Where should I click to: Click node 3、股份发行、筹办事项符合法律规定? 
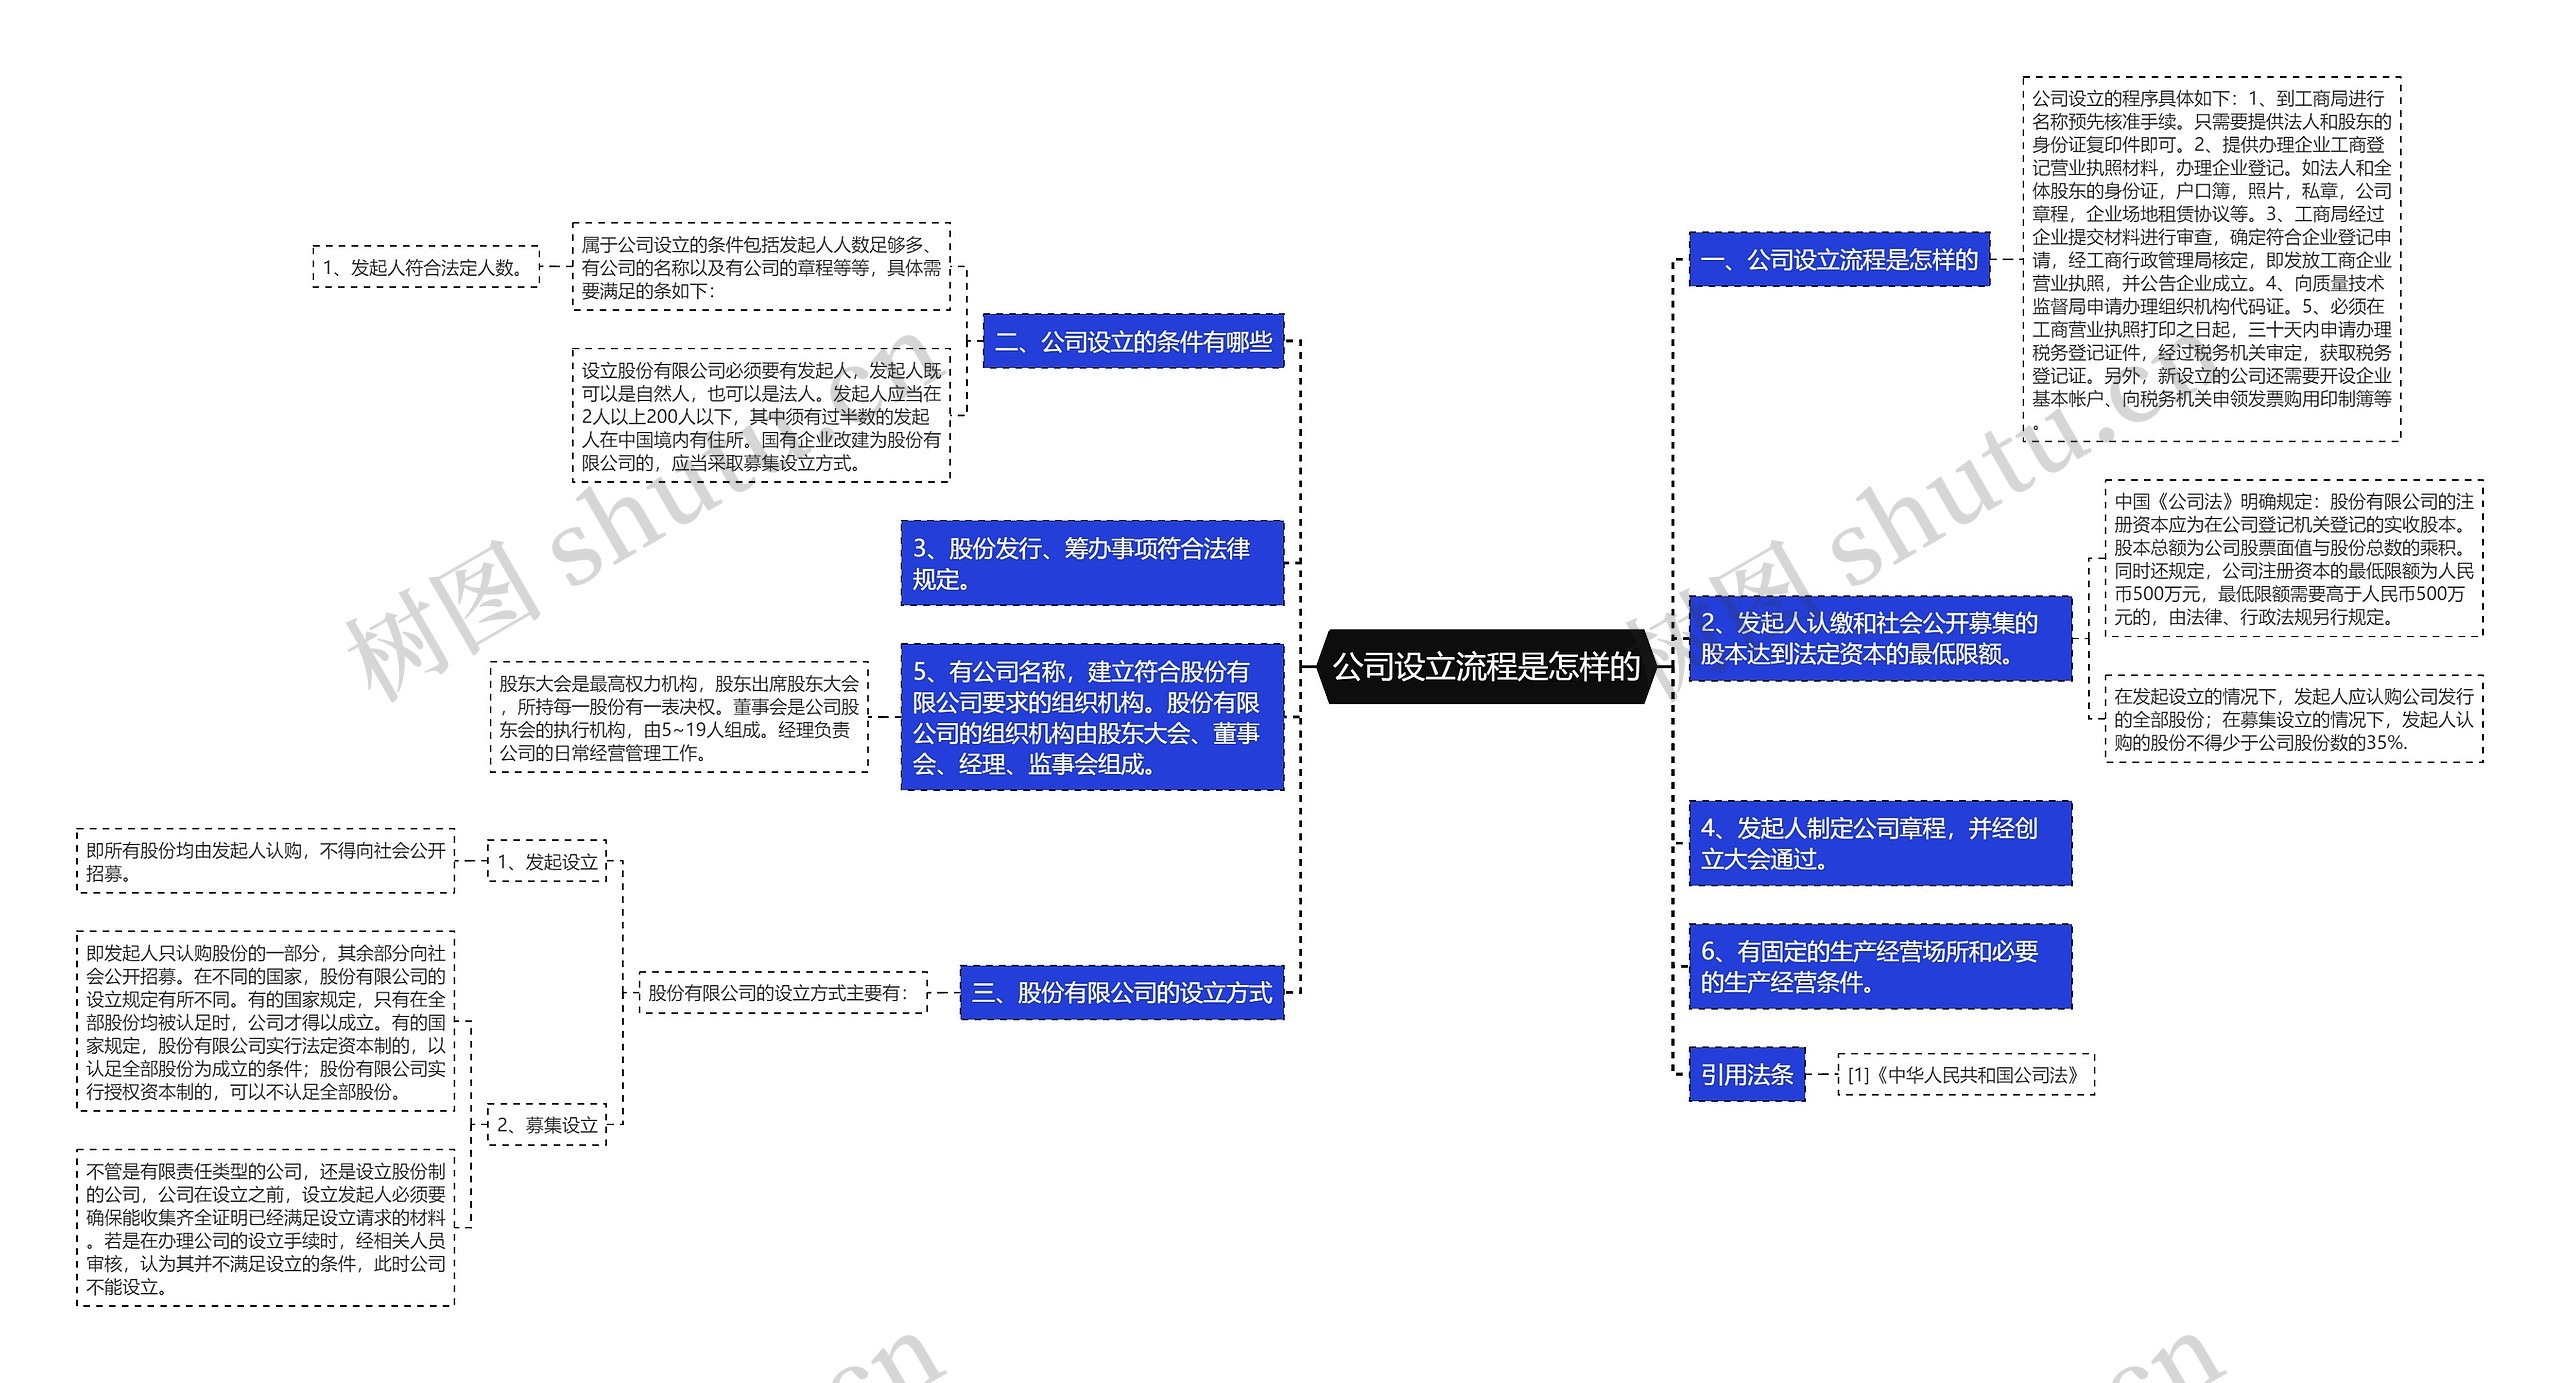(1092, 563)
